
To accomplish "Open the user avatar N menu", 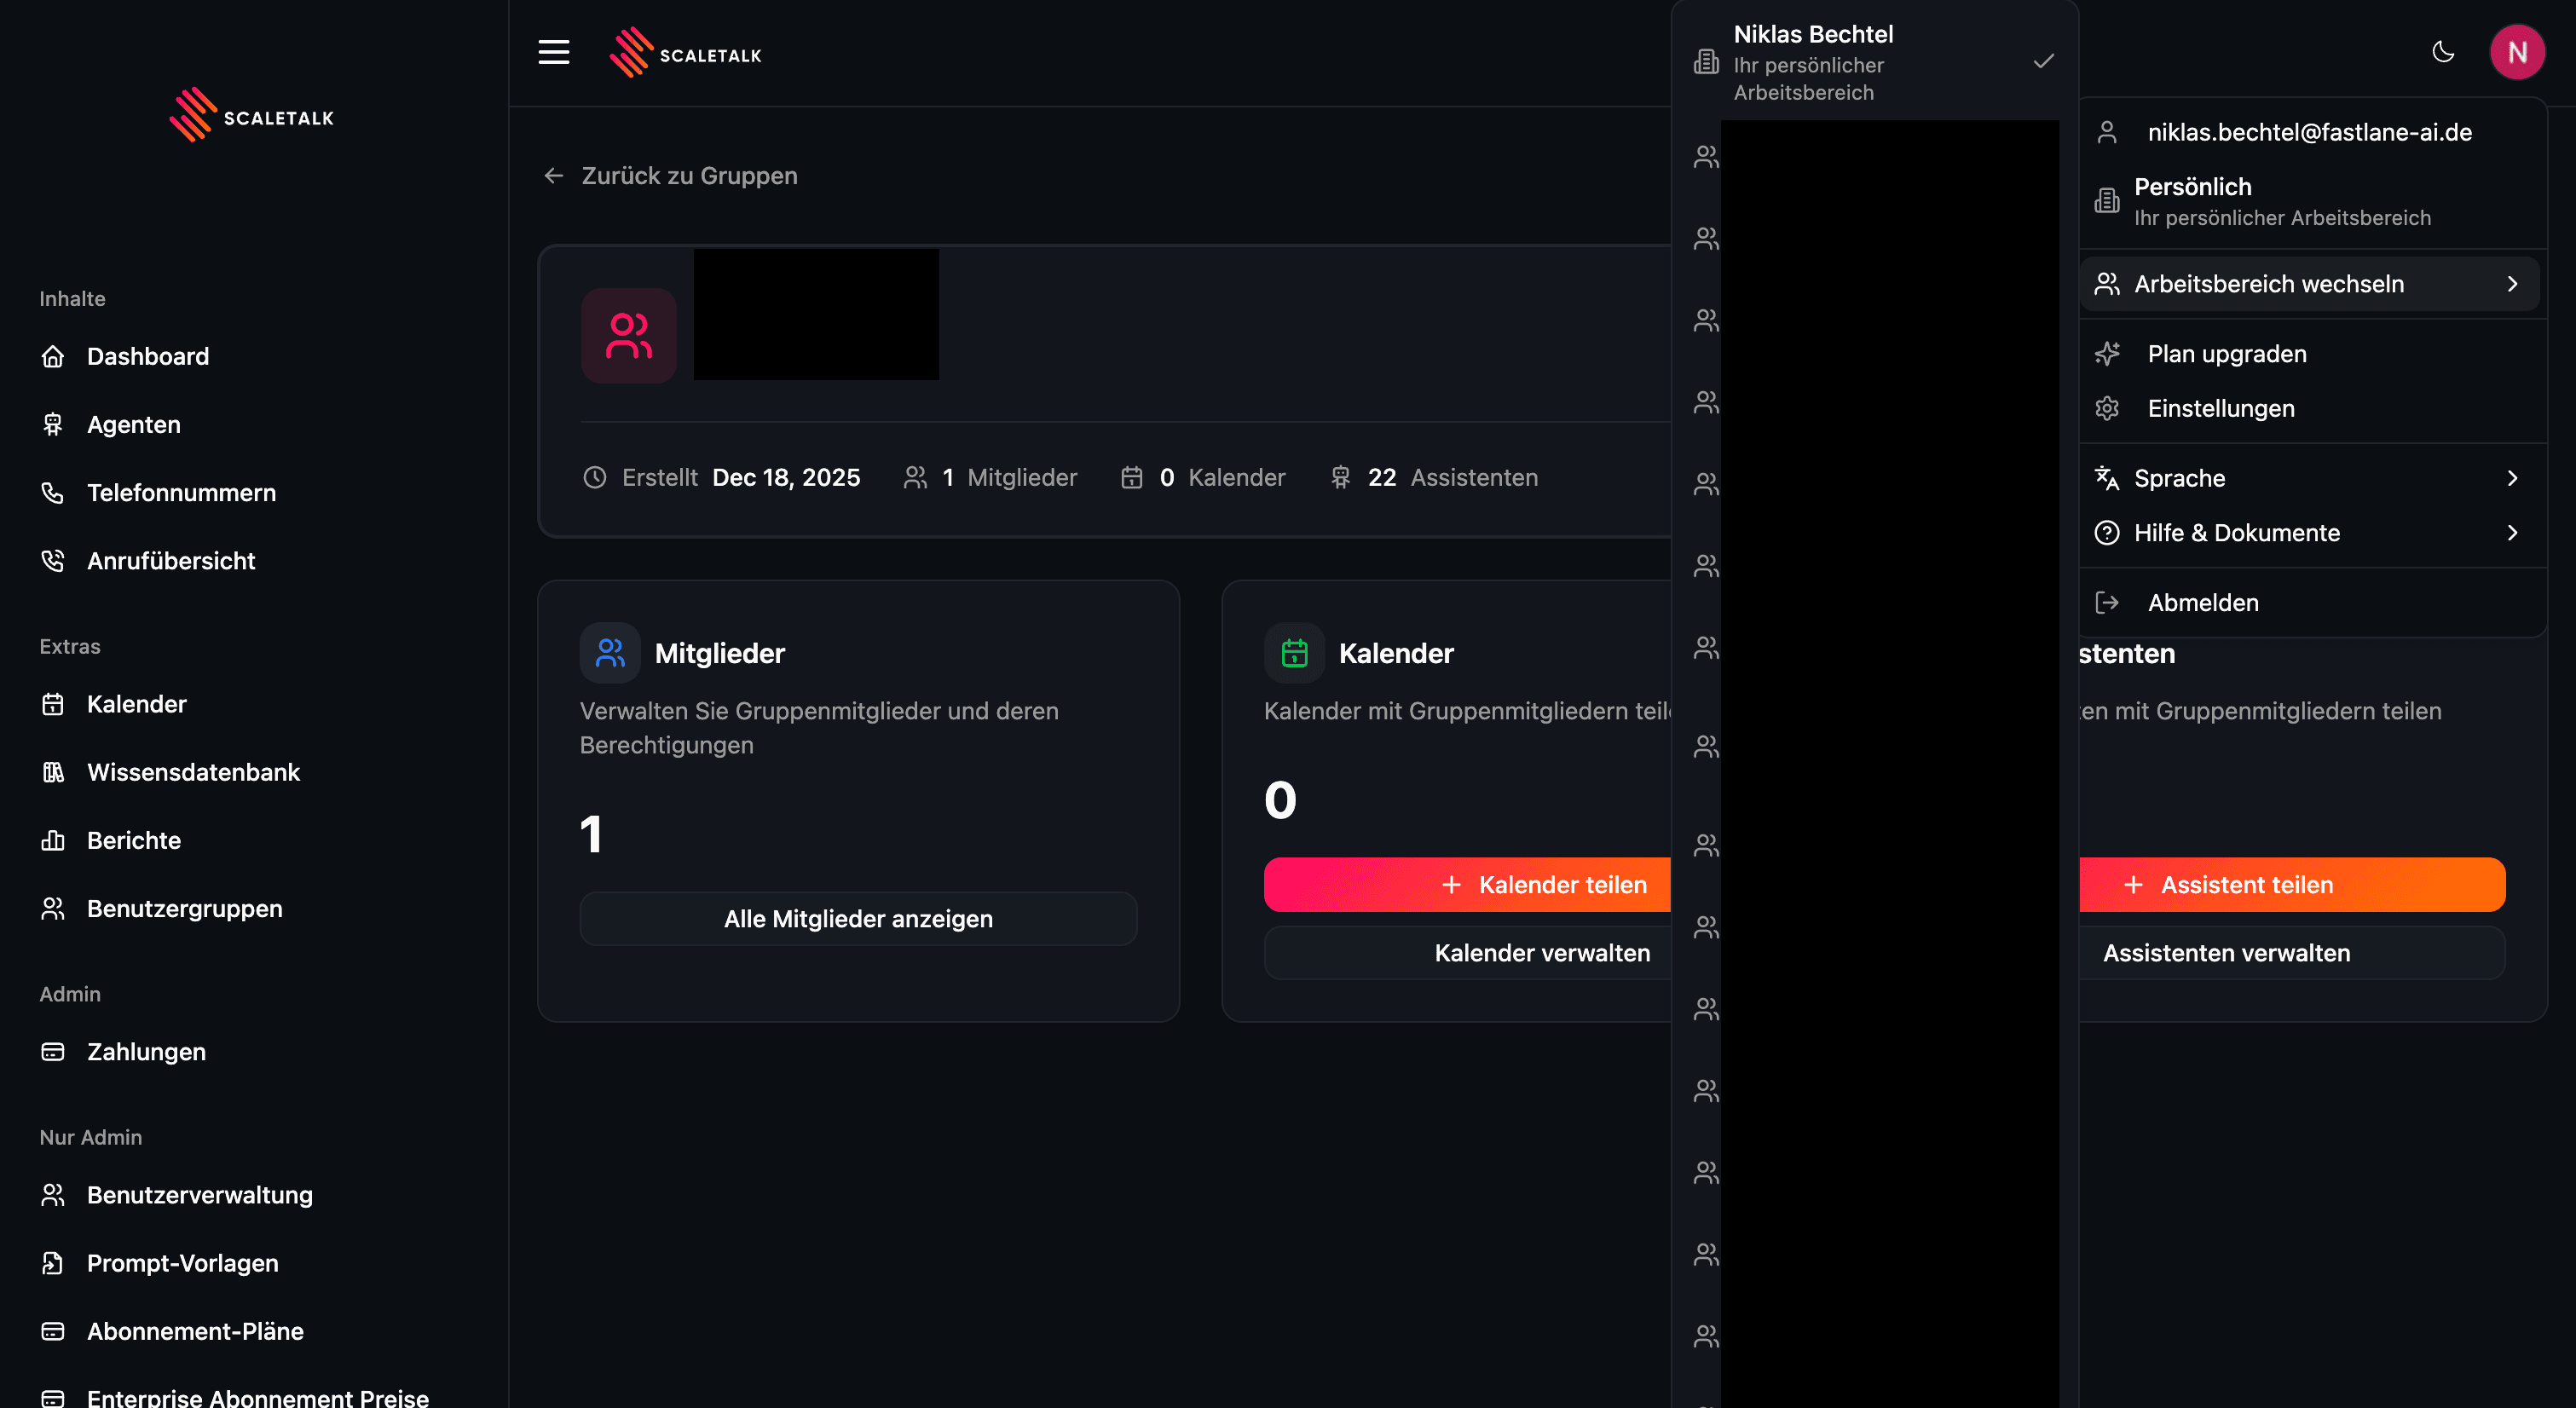I will pos(2516,52).
